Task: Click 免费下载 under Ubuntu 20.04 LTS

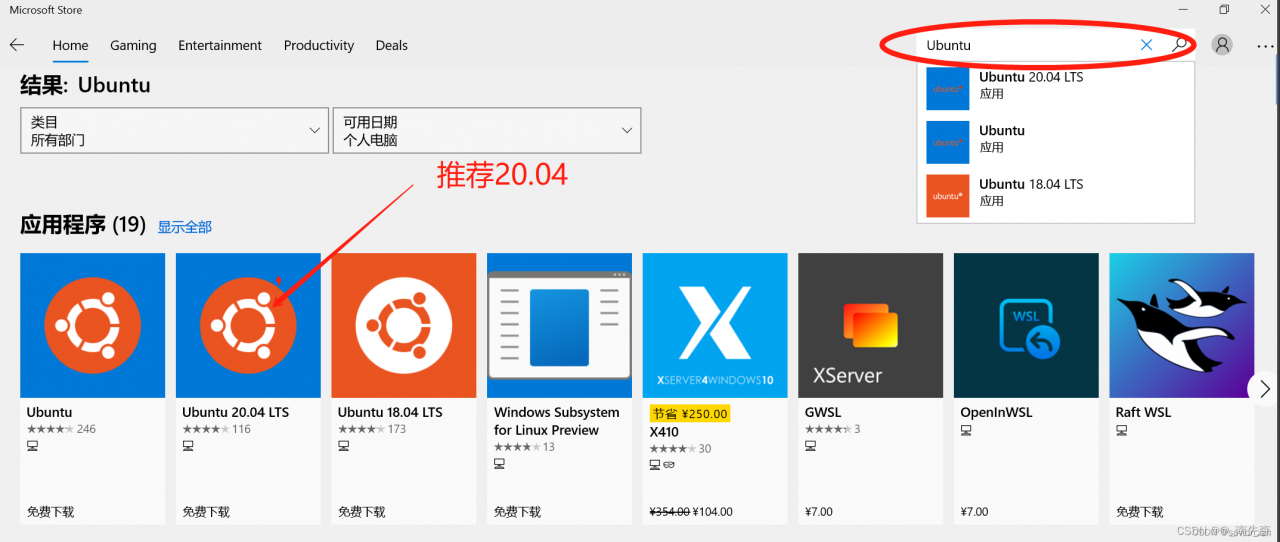Action: pyautogui.click(x=206, y=512)
